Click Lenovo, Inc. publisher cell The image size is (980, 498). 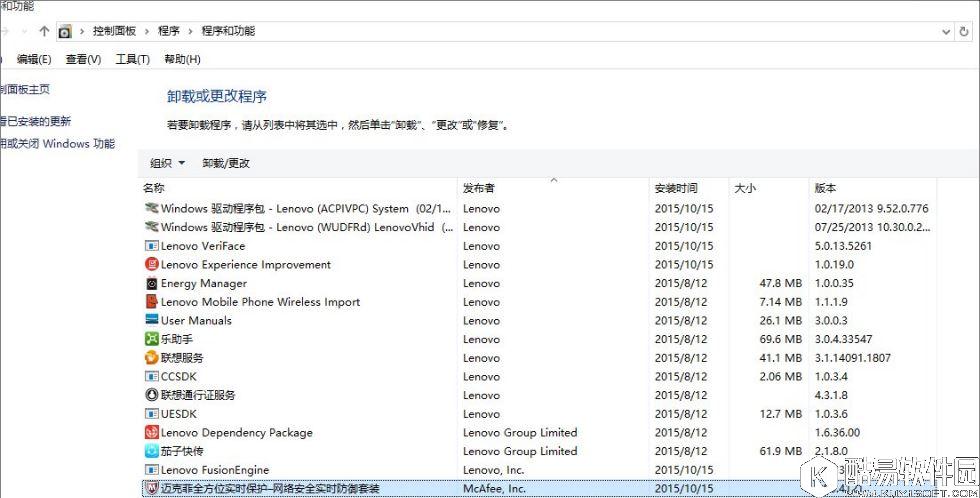coord(492,470)
